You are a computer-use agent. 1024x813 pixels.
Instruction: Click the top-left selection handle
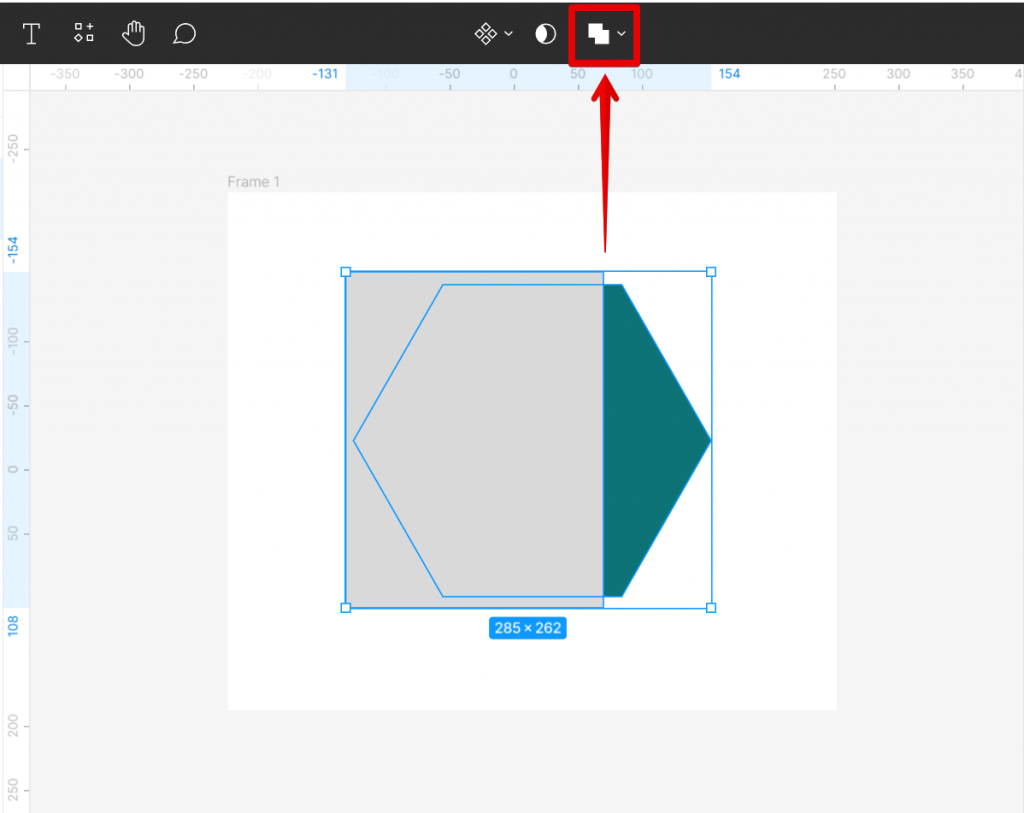(x=346, y=271)
